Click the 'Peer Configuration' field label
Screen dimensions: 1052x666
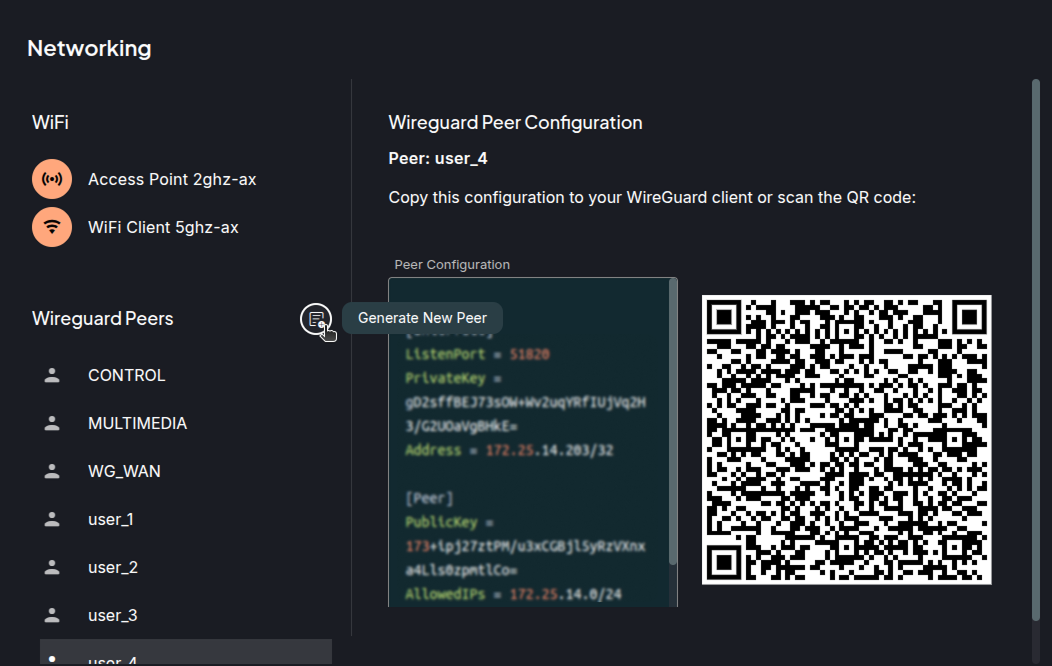[x=452, y=265]
